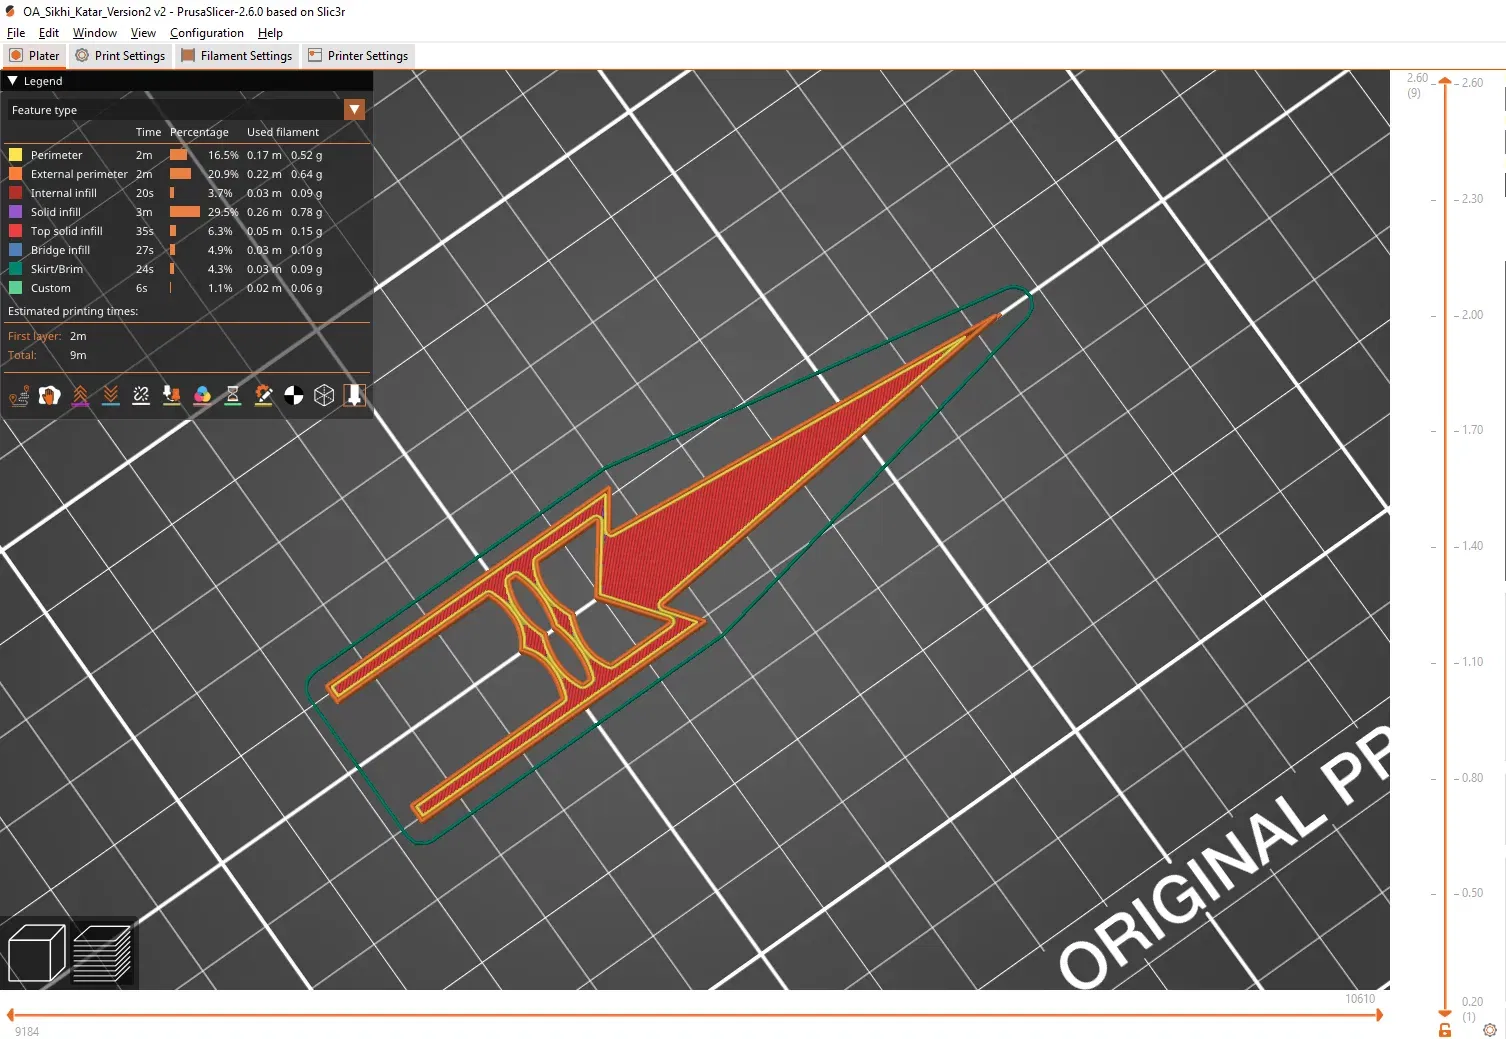The width and height of the screenshot is (1506, 1039).
Task: Toggle Center of gravity icon
Action: tap(294, 396)
